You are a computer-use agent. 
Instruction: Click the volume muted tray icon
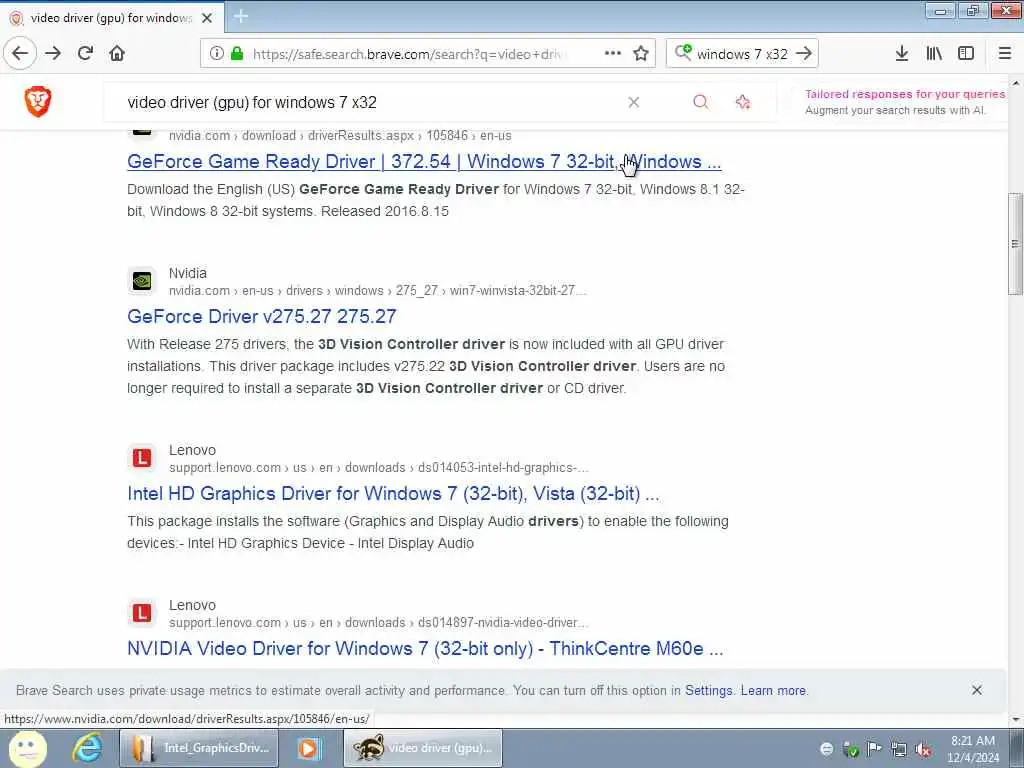point(923,750)
